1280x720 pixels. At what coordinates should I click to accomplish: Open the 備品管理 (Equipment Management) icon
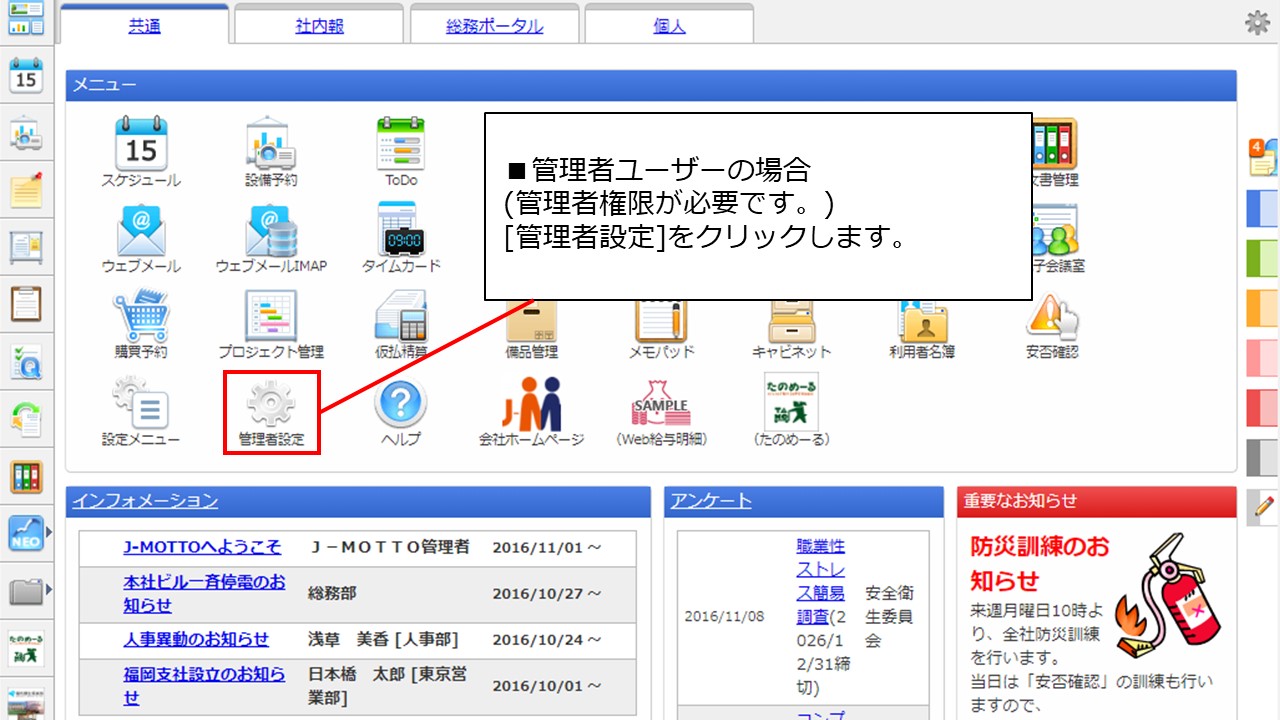[x=531, y=319]
